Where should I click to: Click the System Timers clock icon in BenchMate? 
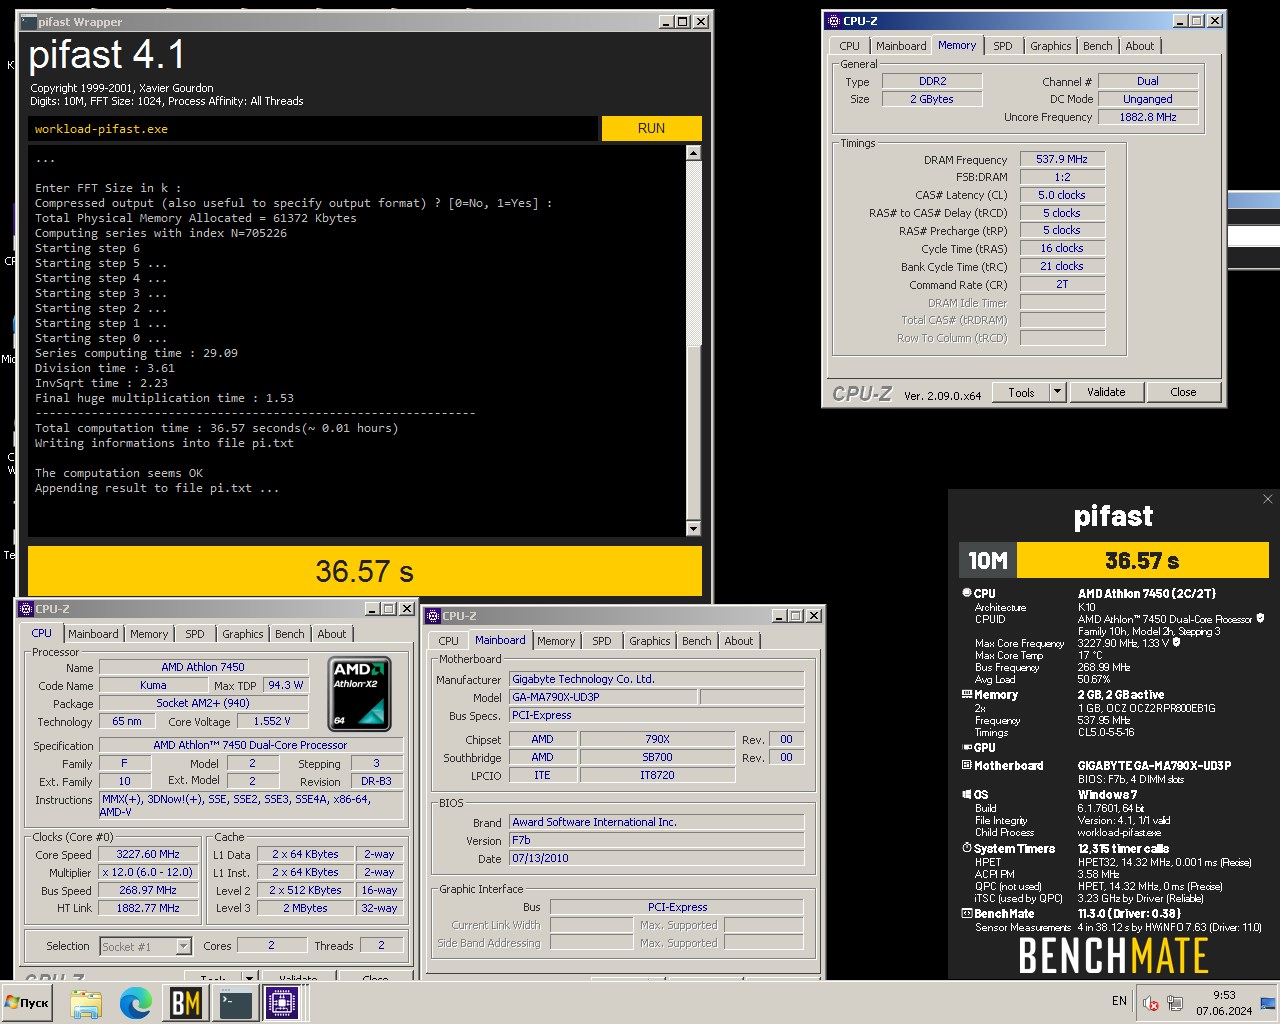[967, 848]
